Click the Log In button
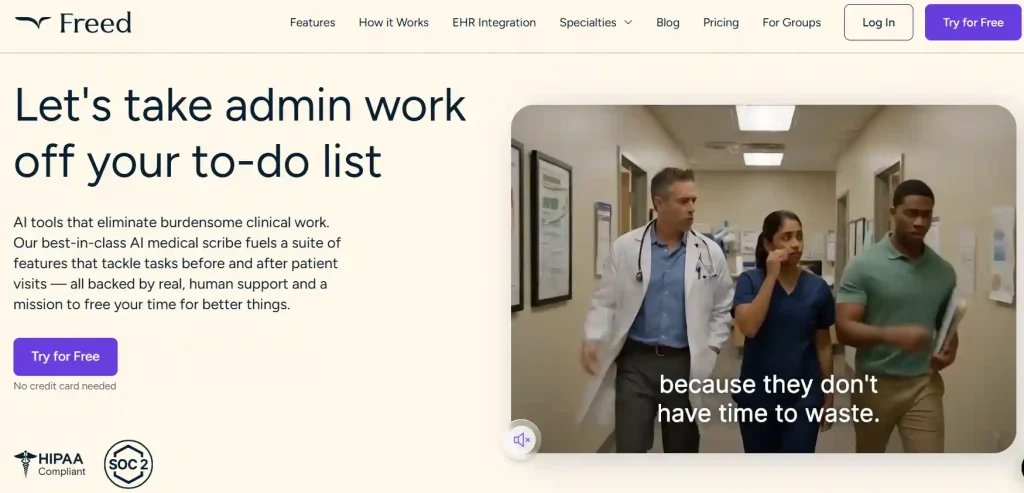 click(x=878, y=22)
